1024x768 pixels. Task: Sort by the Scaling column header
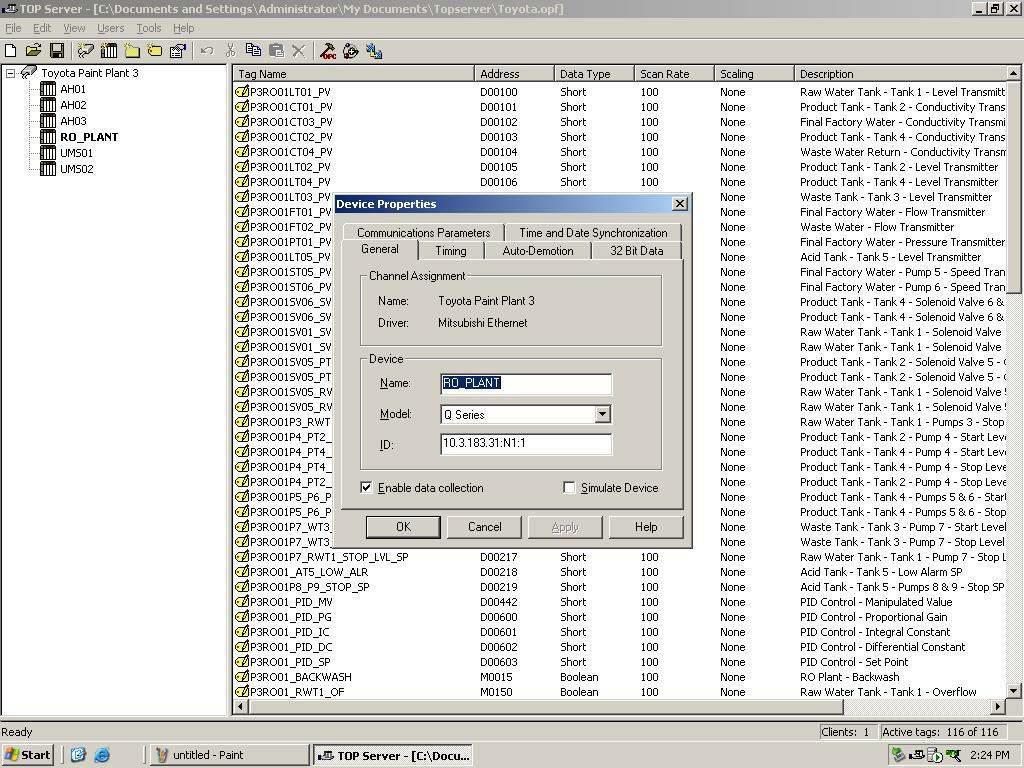pos(754,74)
